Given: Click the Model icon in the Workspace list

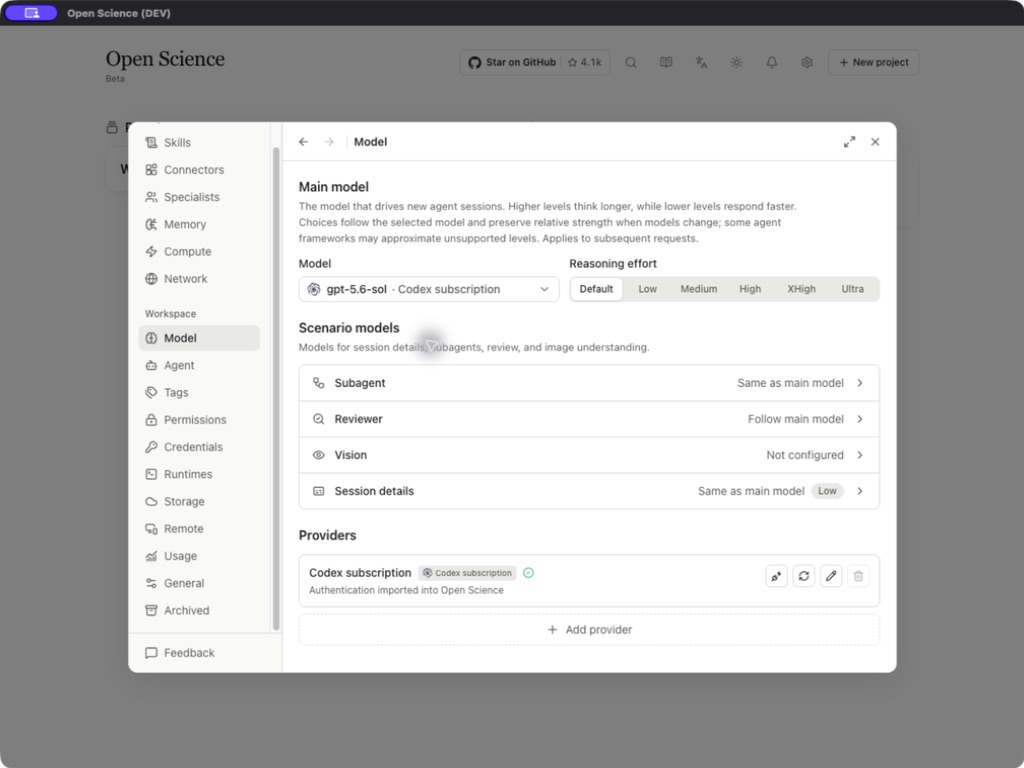Looking at the screenshot, I should pos(152,338).
